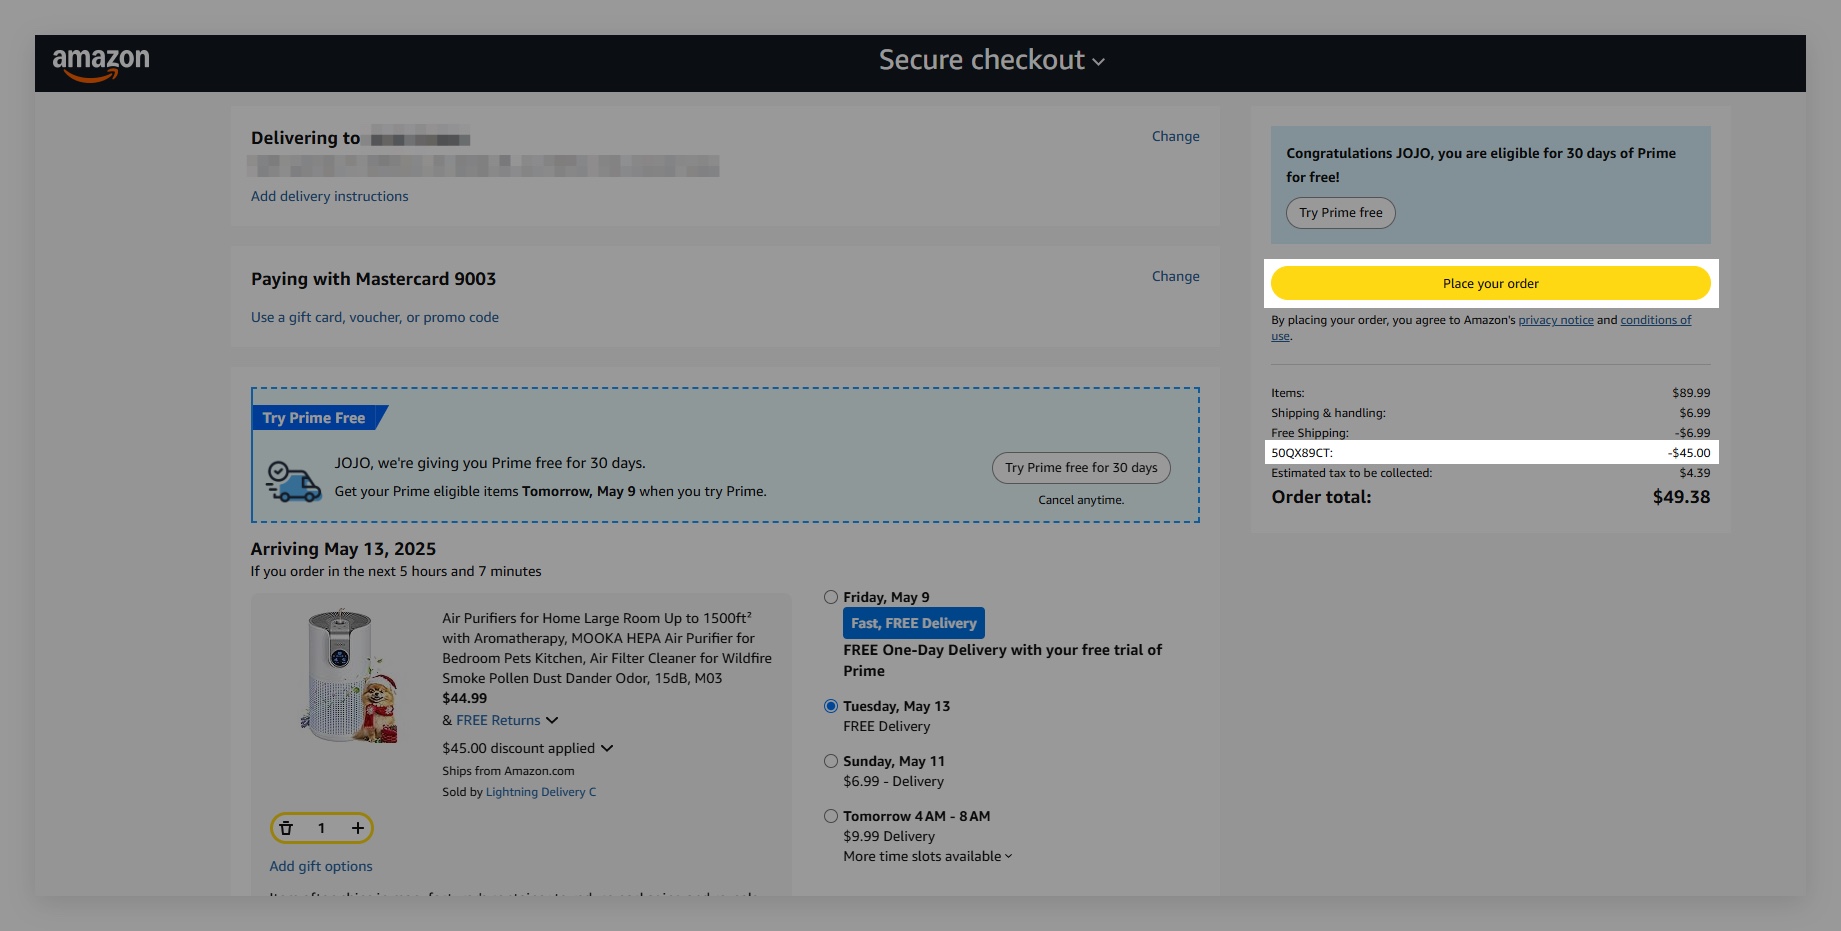Viewport: 1841px width, 931px height.
Task: Open FREE Returns link
Action: (x=498, y=720)
